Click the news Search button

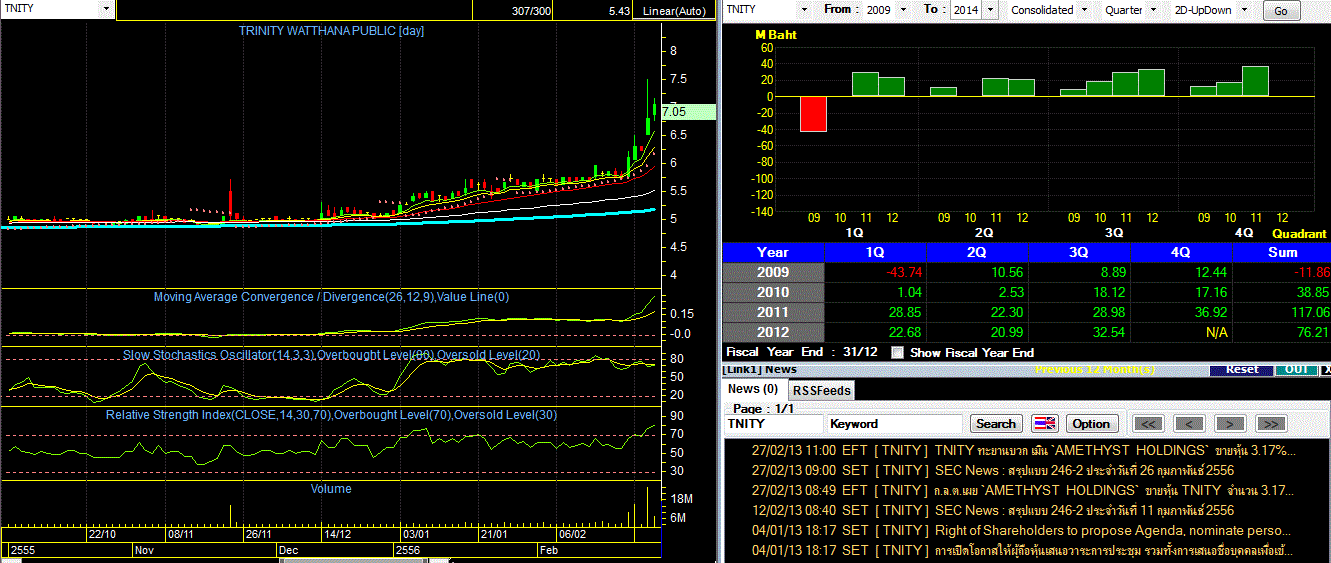995,424
